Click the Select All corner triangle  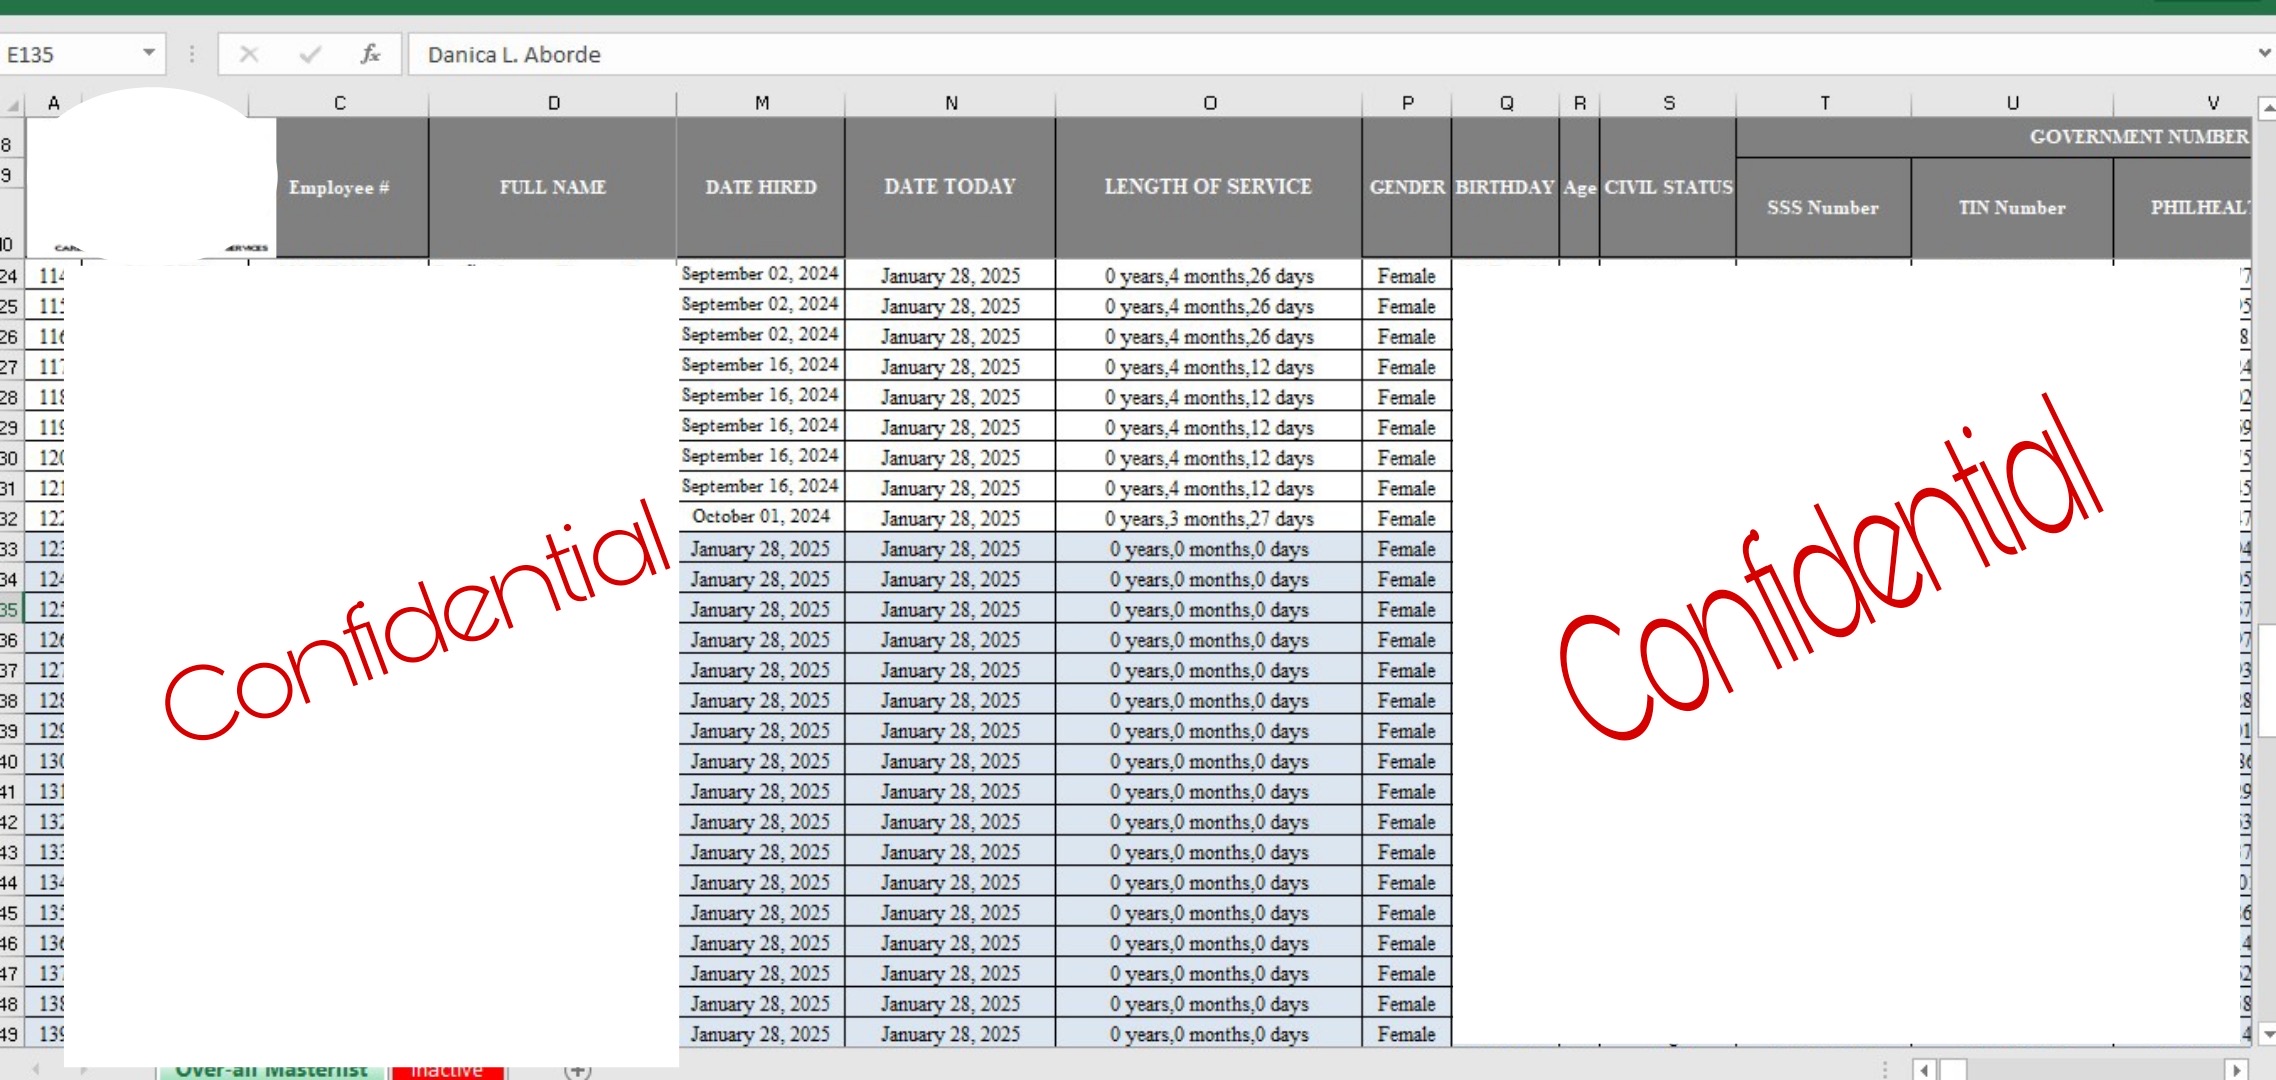[x=13, y=104]
